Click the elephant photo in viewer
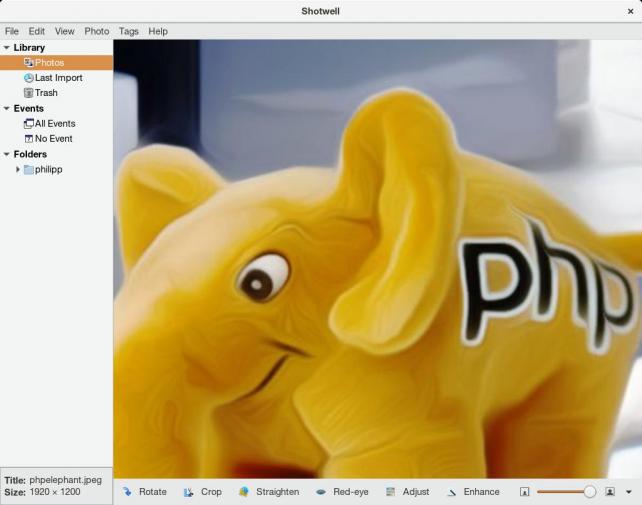The image size is (642, 505). tap(377, 259)
